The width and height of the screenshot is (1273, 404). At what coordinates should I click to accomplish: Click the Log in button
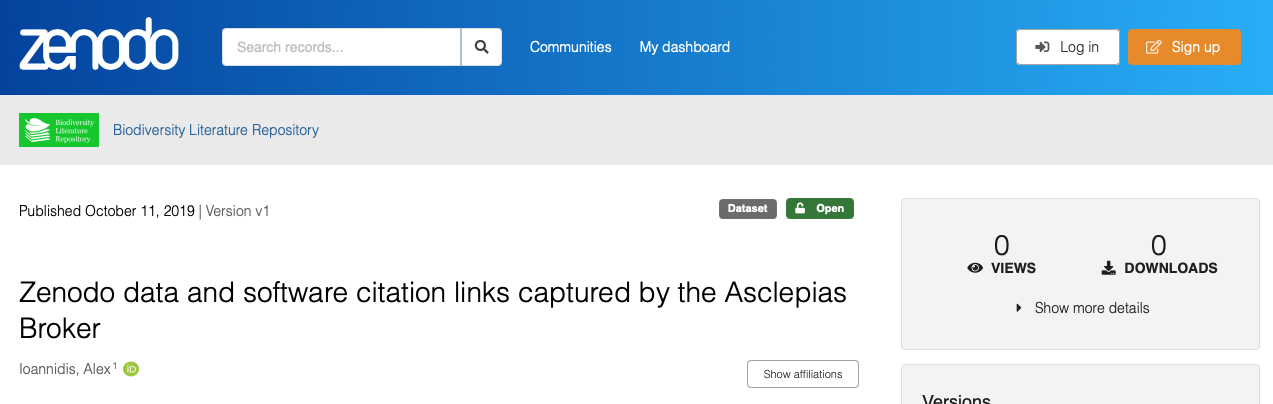coord(1067,47)
